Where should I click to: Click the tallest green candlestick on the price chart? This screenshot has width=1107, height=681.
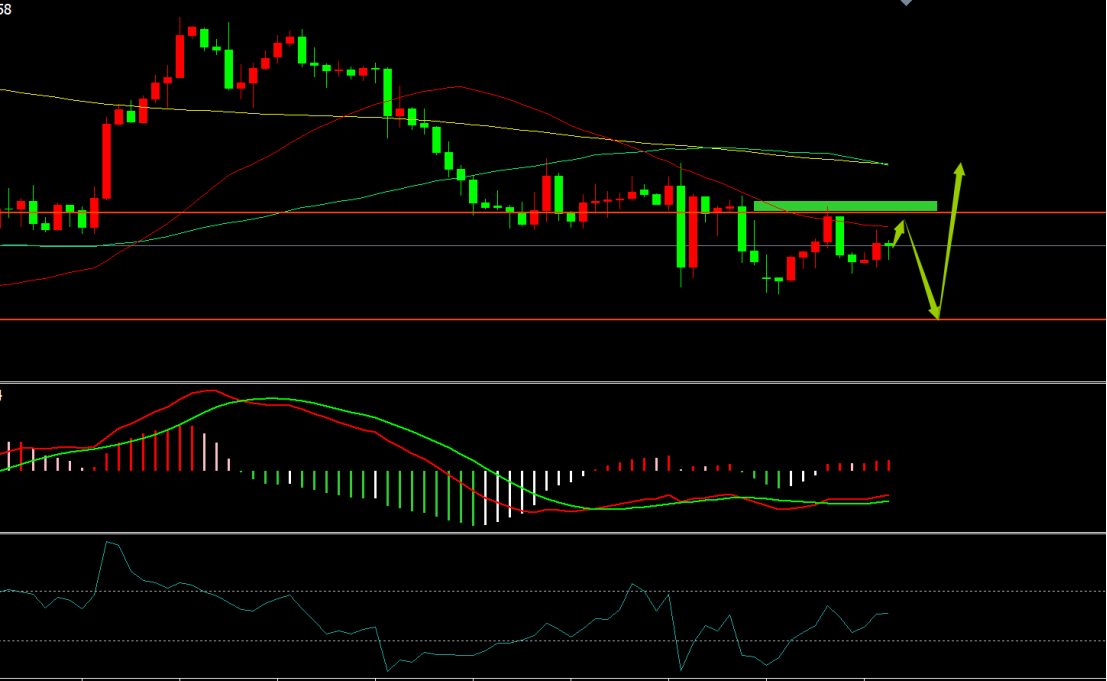coord(681,226)
